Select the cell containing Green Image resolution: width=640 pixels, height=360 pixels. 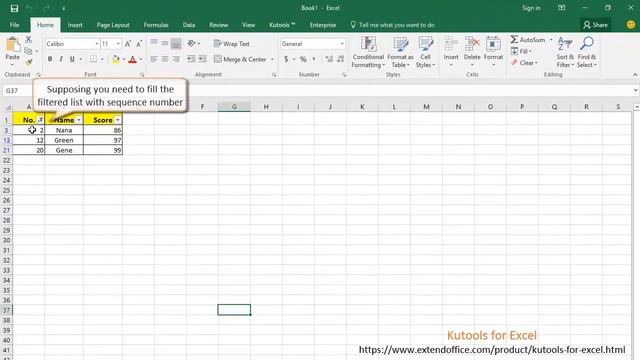coord(64,140)
